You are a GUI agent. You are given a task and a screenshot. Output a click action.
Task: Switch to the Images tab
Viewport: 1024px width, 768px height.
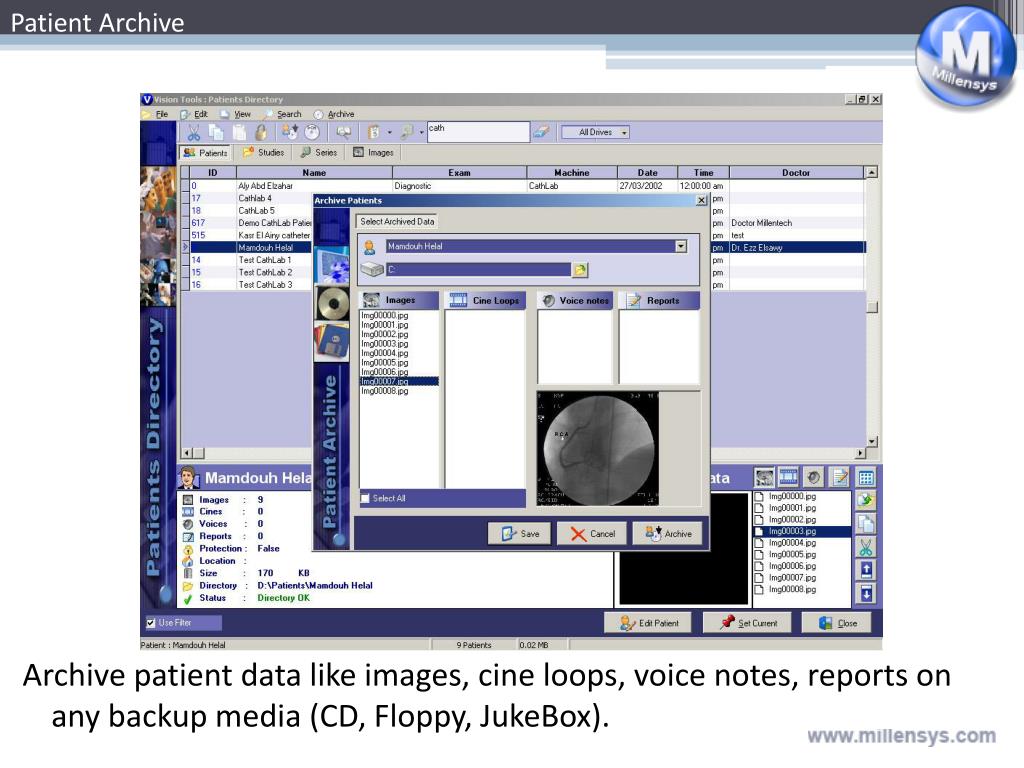[x=374, y=153]
